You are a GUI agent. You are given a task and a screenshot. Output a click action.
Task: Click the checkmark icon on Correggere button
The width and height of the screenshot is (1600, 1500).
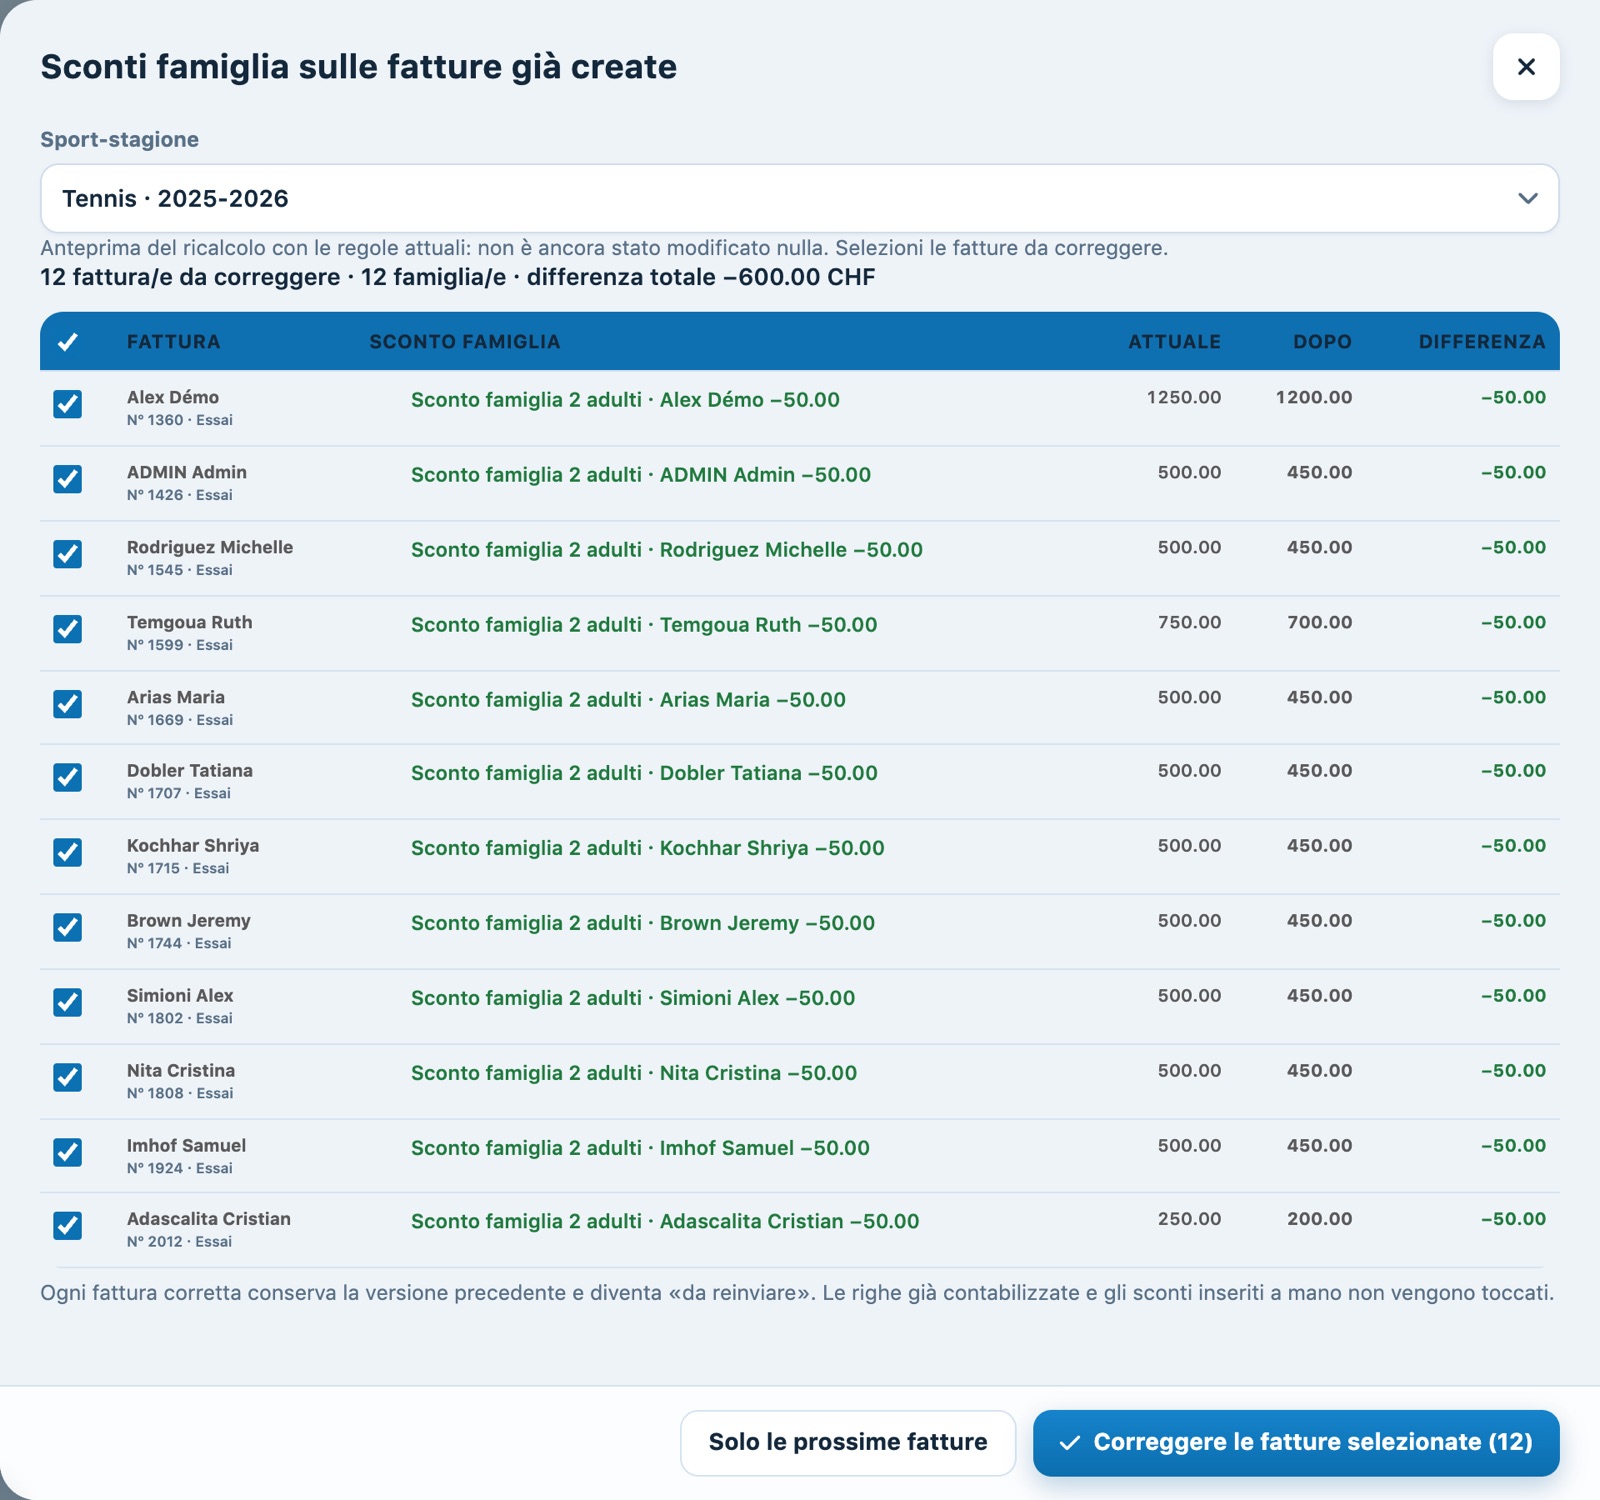[x=1070, y=1443]
